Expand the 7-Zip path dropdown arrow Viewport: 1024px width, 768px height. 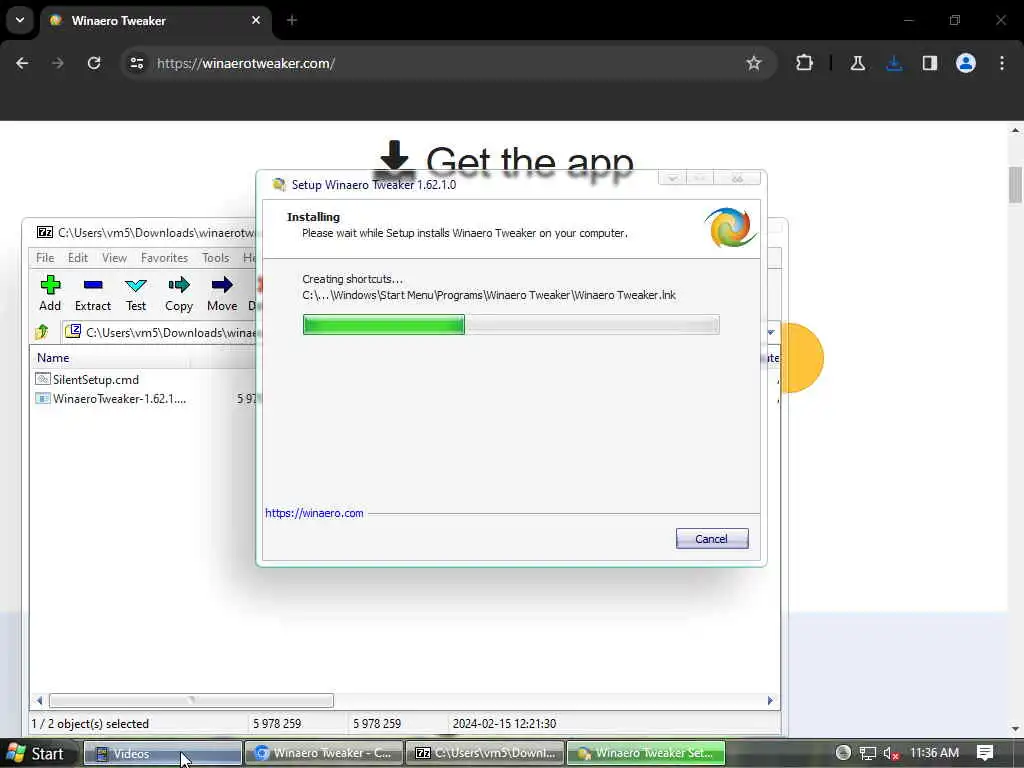(771, 332)
